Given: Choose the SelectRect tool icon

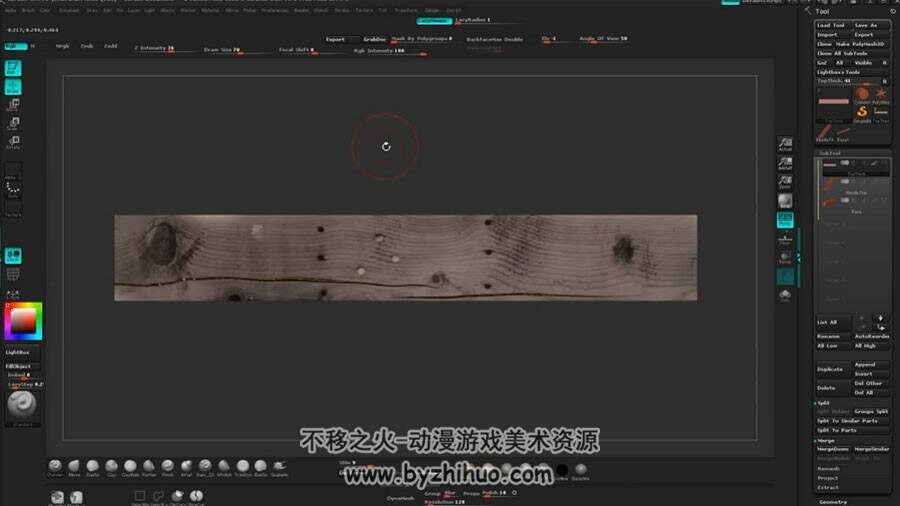Looking at the screenshot, I should (139, 497).
